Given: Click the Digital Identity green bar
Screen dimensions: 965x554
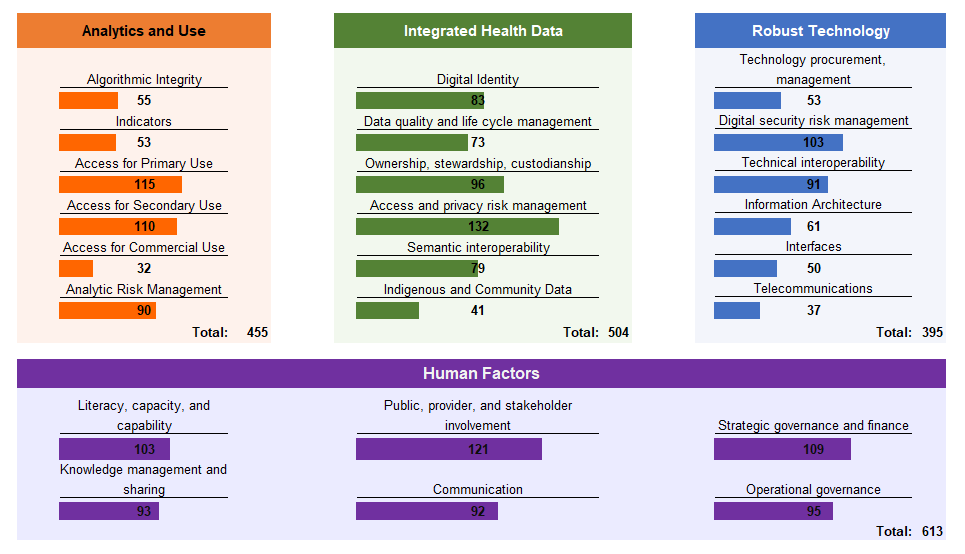Looking at the screenshot, I should tap(420, 101).
